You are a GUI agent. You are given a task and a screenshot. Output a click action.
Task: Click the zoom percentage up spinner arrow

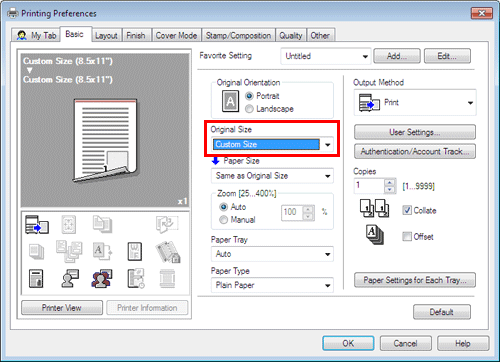click(x=308, y=209)
